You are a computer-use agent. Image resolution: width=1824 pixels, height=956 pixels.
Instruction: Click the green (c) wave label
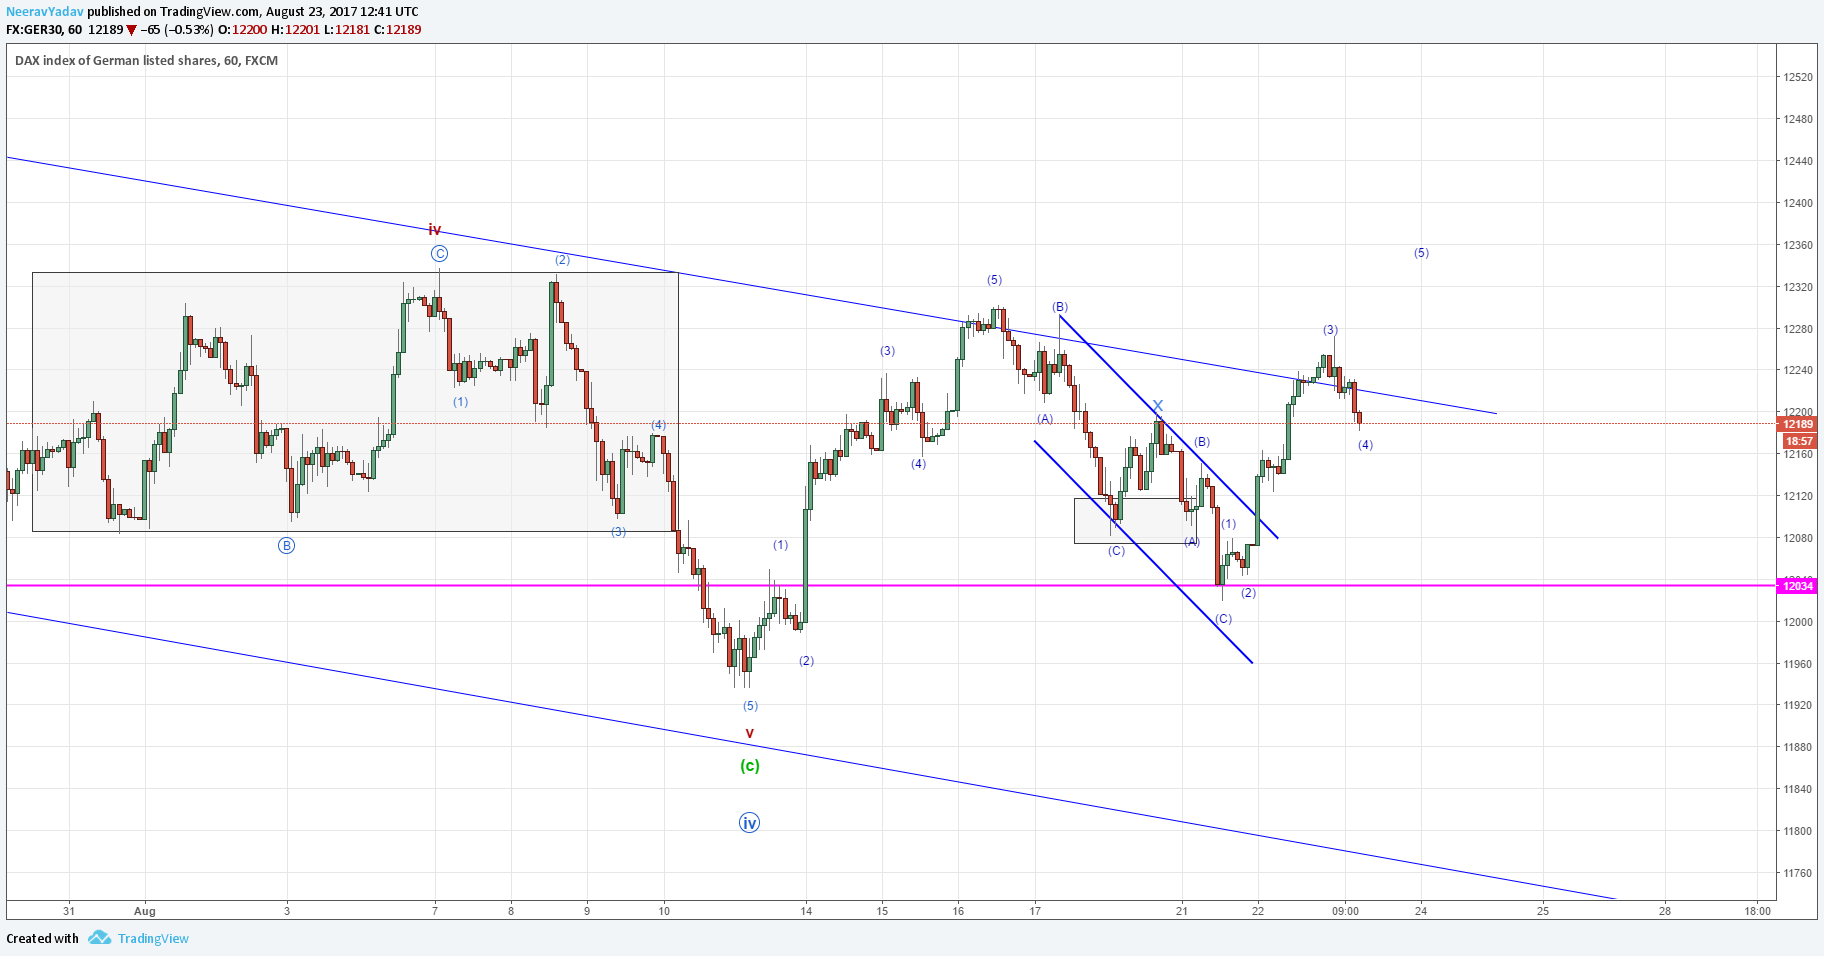(750, 766)
